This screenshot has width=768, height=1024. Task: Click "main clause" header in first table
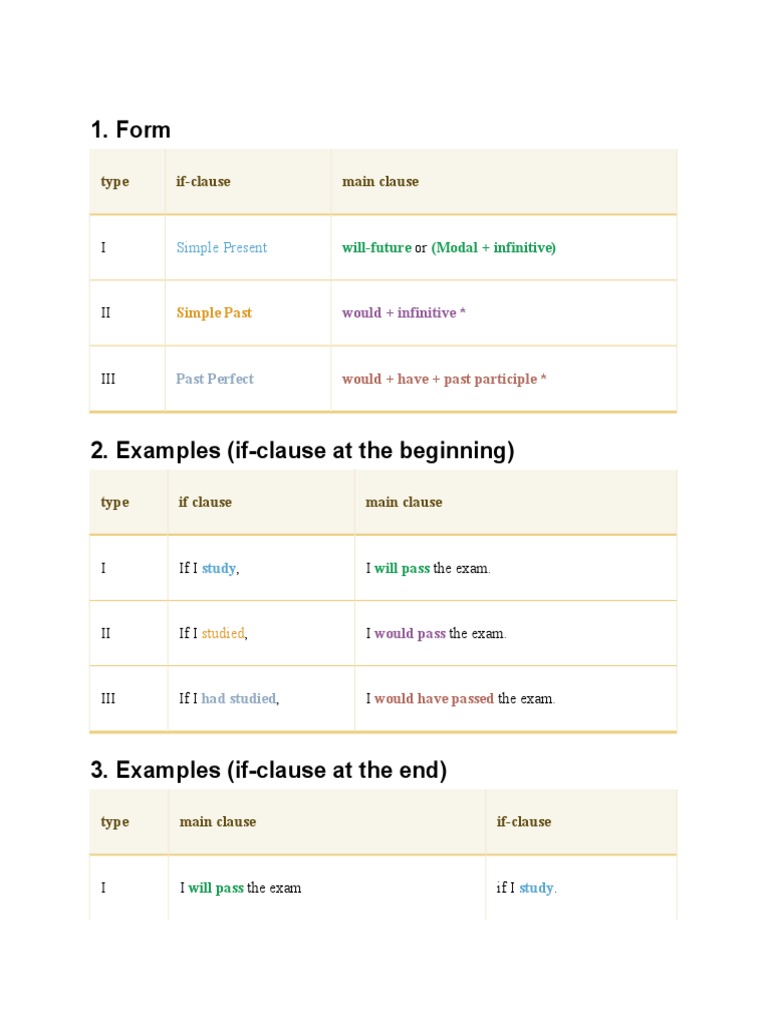click(380, 182)
